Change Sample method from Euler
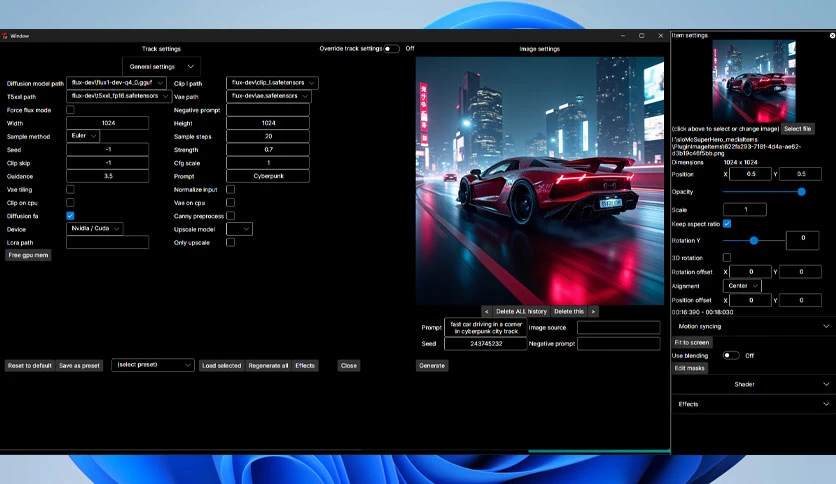The width and height of the screenshot is (836, 484). (x=83, y=136)
